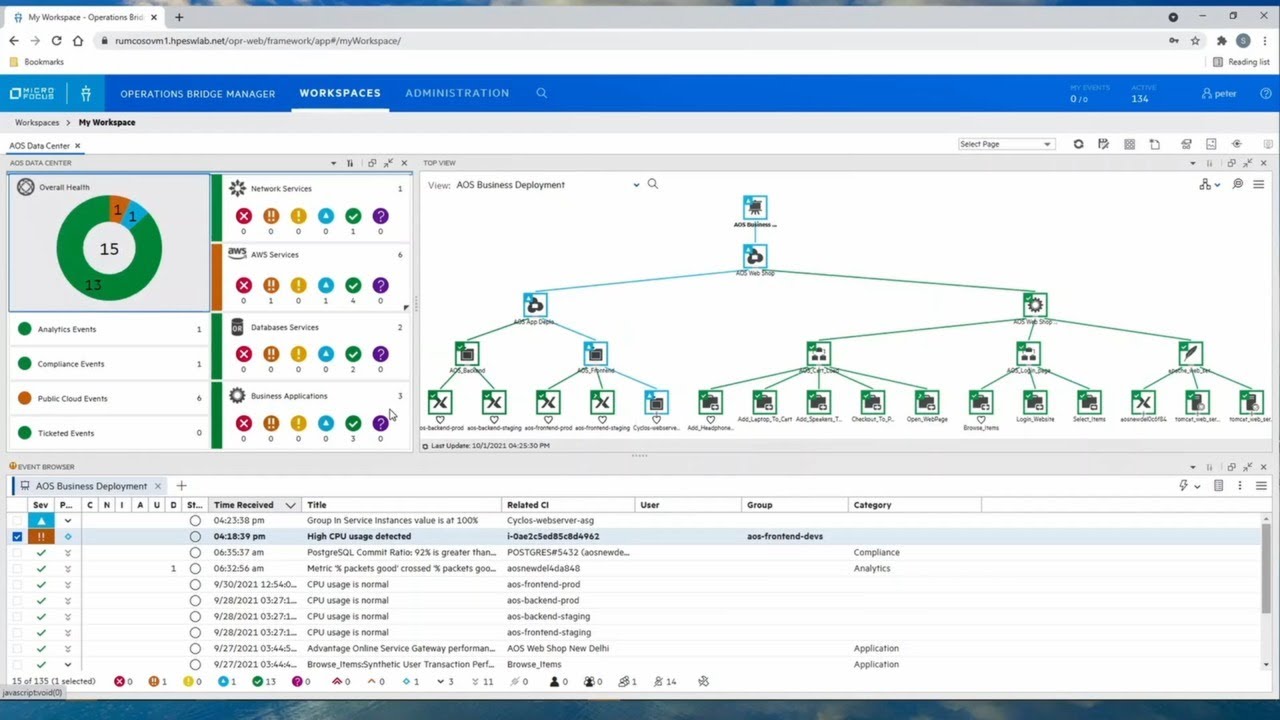Select the aos-backend-prod node in topology
1280x720 pixels.
click(x=440, y=402)
